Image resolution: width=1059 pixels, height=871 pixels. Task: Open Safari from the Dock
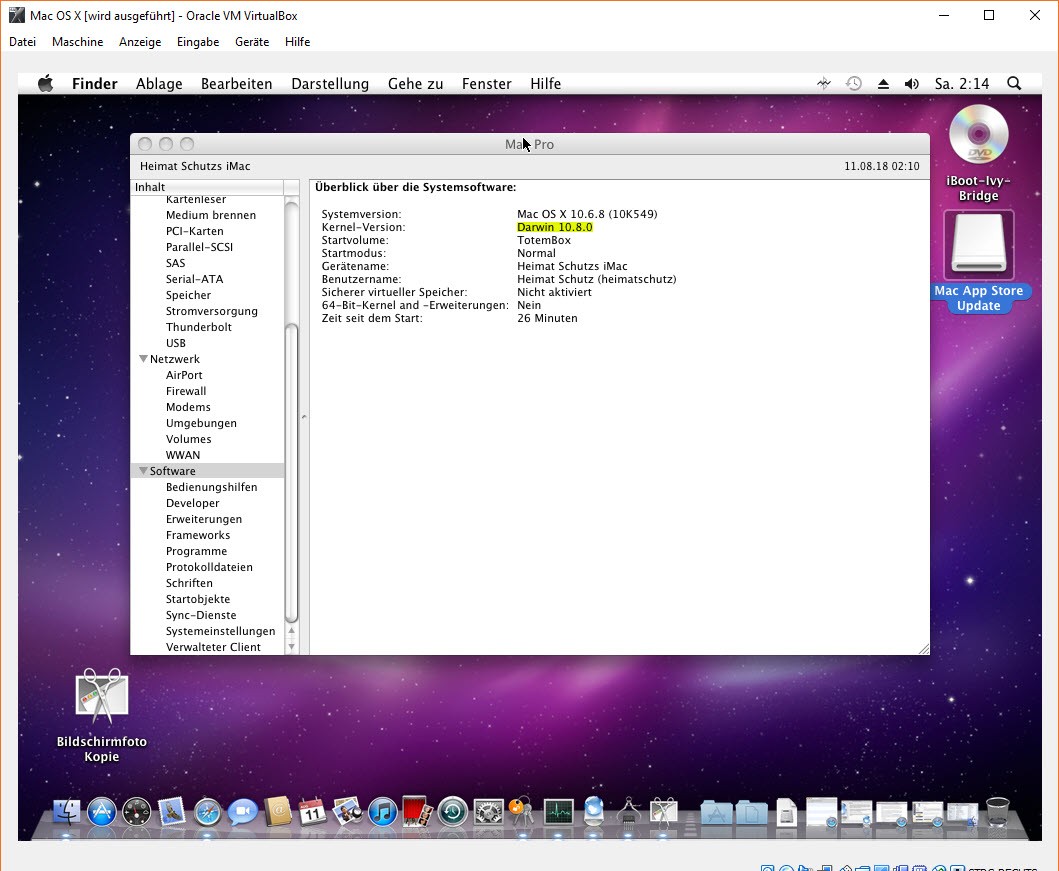(x=207, y=811)
